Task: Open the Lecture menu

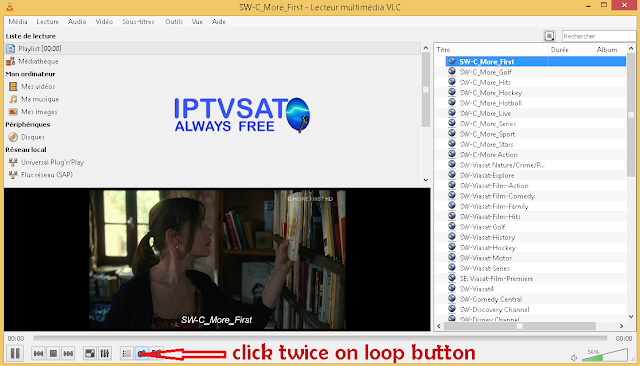Action: [48, 22]
